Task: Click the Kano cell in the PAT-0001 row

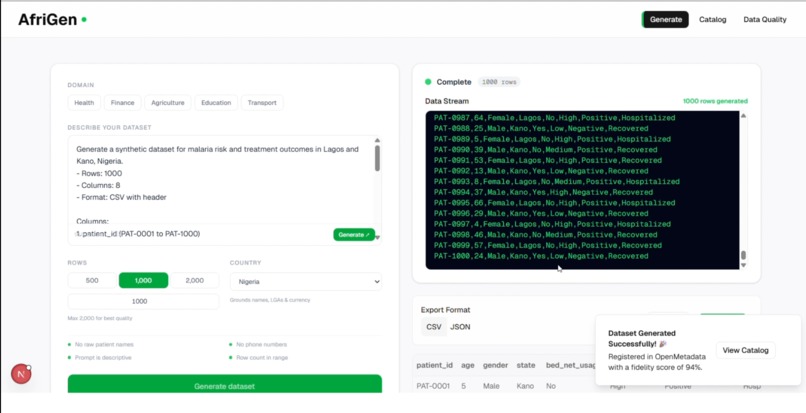Action: (x=525, y=386)
